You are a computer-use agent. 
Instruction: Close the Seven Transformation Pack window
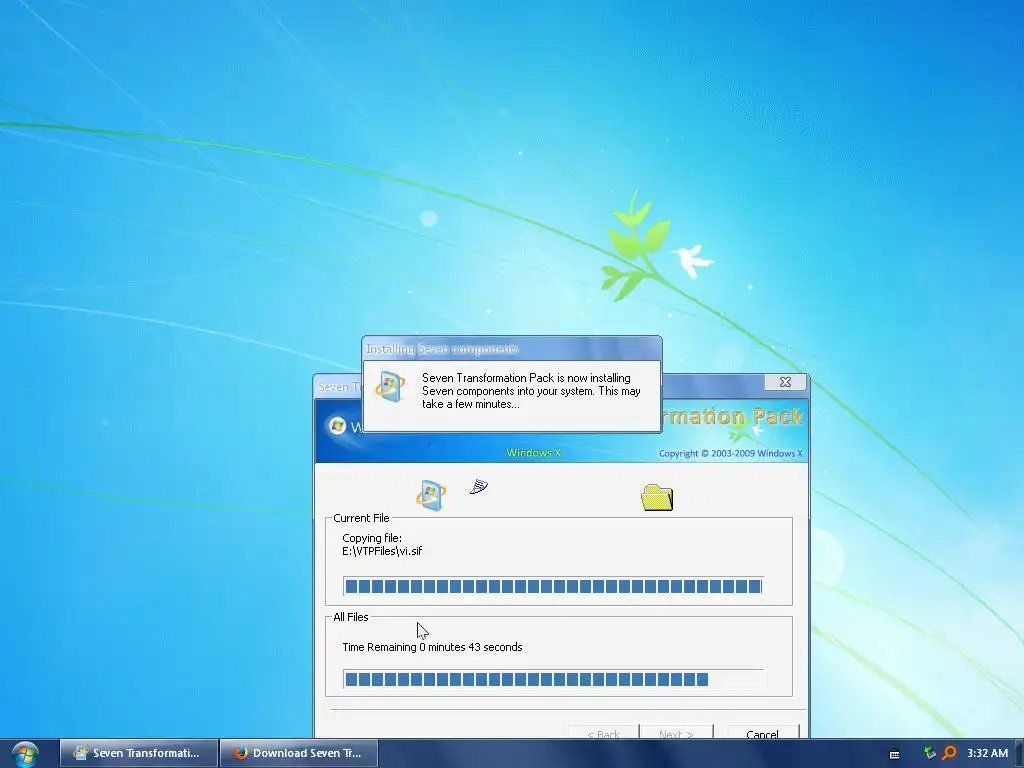point(785,382)
